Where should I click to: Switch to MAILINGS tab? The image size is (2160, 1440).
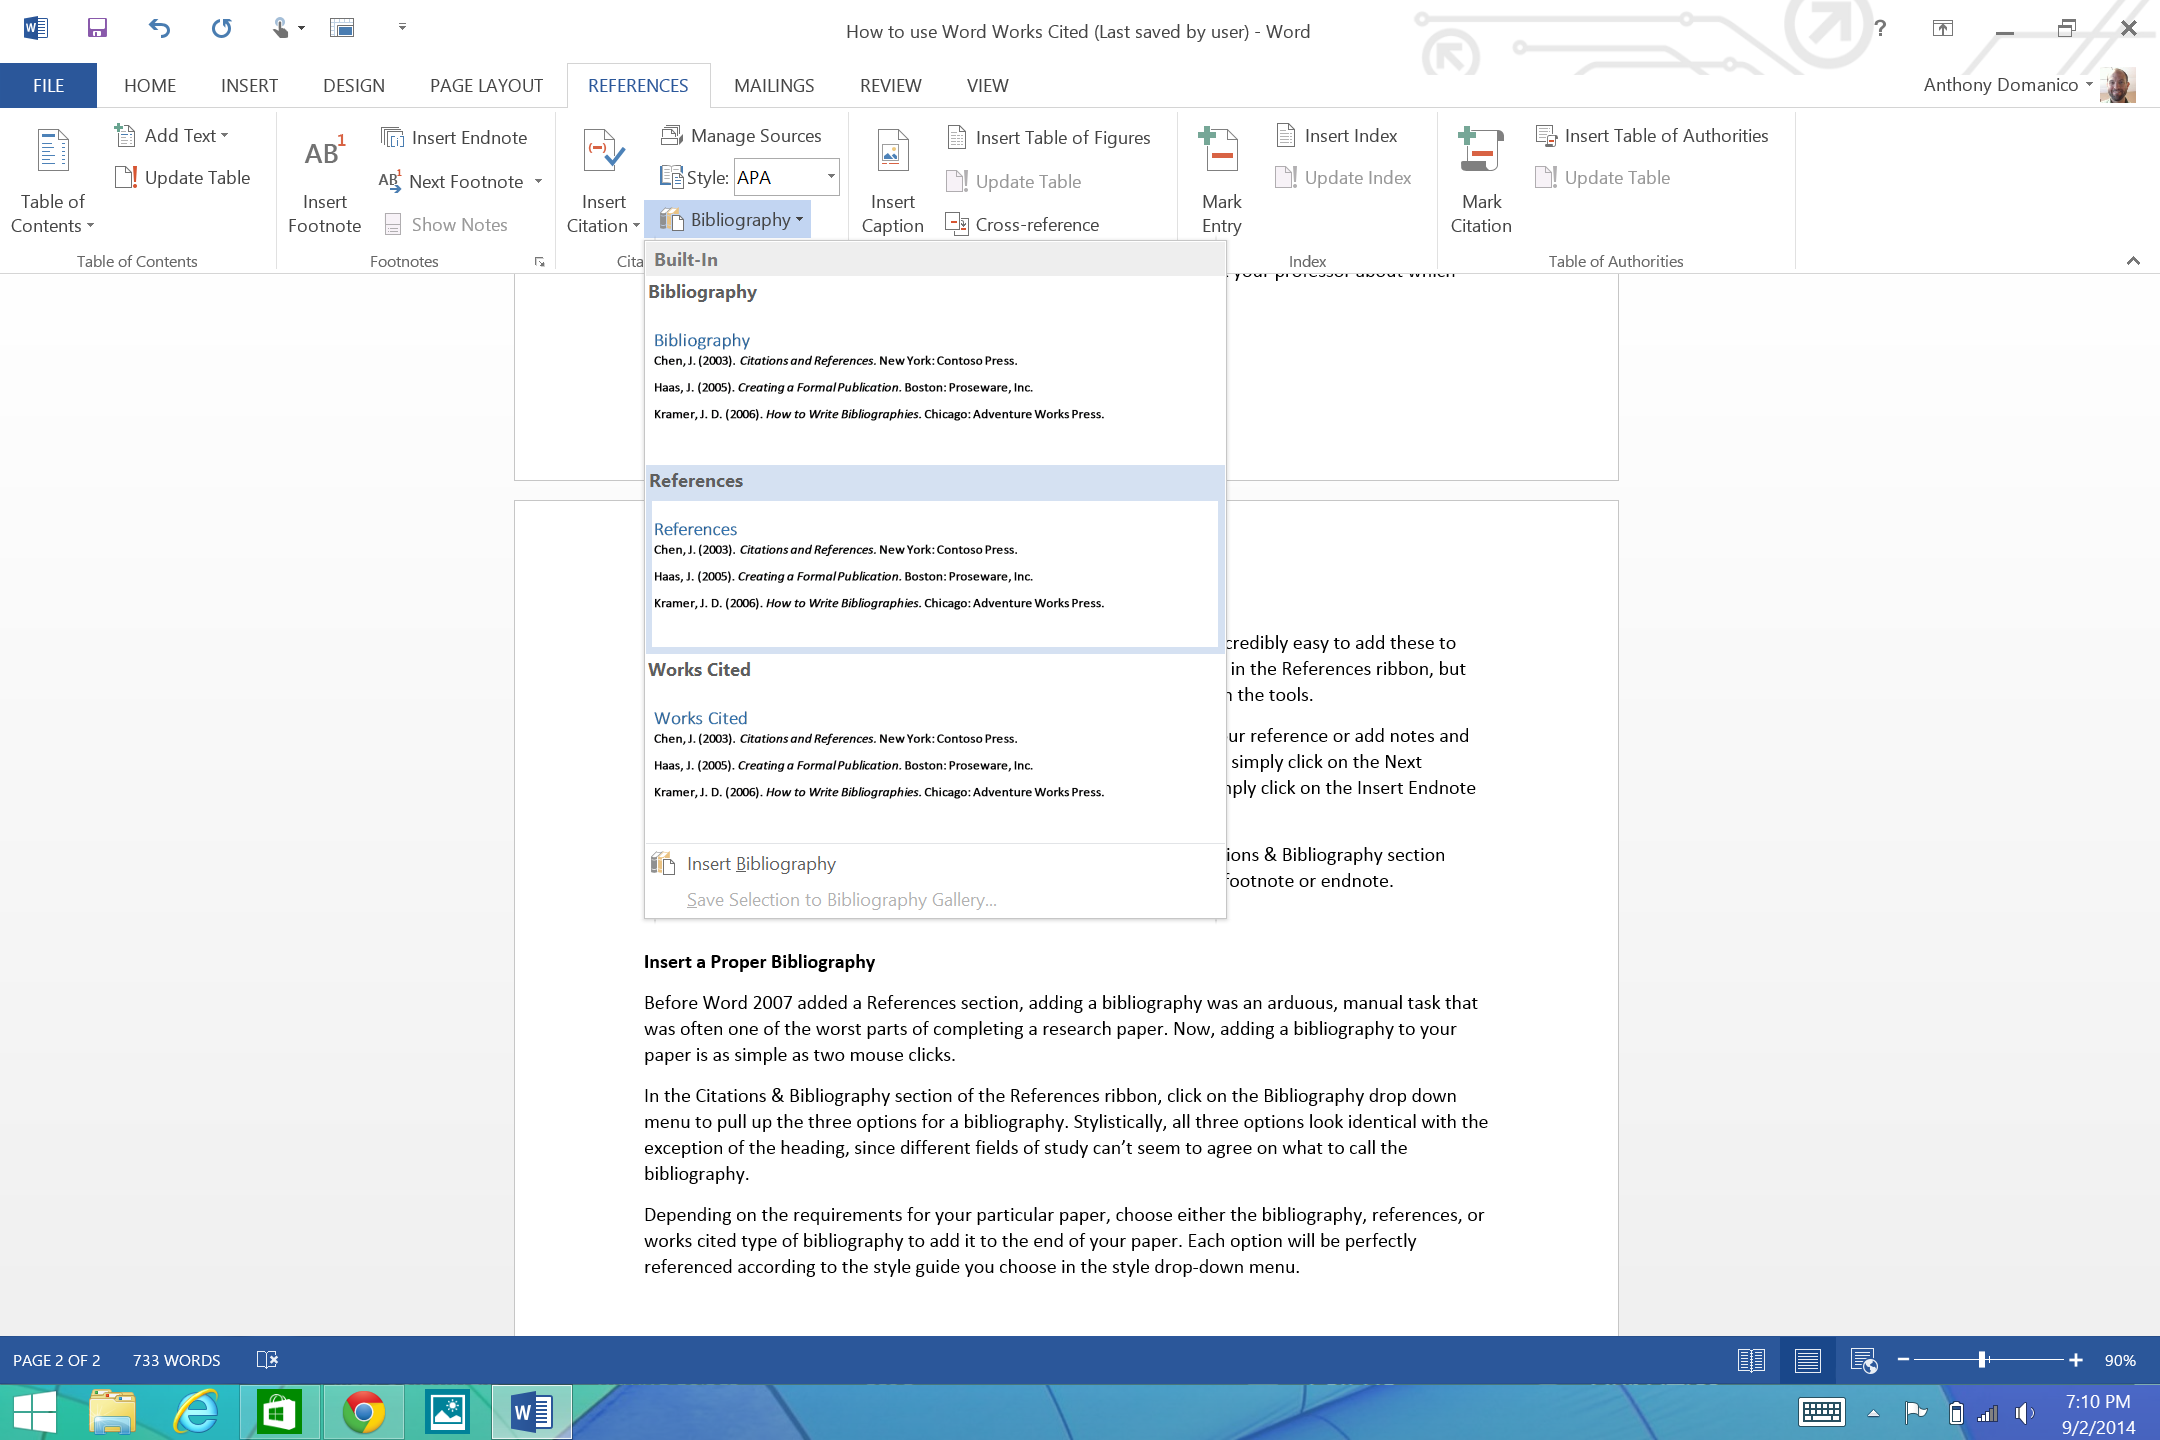[x=774, y=85]
